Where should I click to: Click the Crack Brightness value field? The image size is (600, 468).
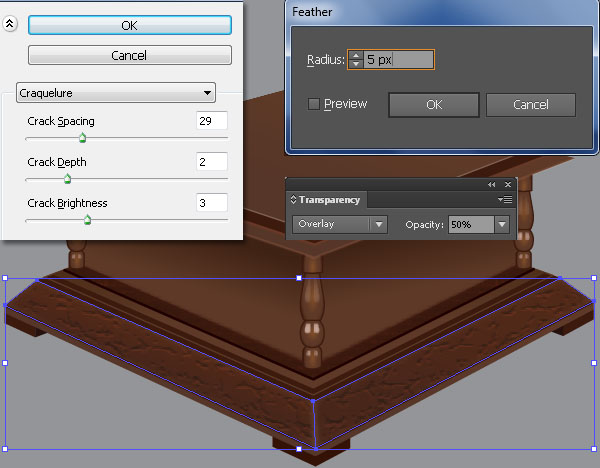tap(212, 203)
